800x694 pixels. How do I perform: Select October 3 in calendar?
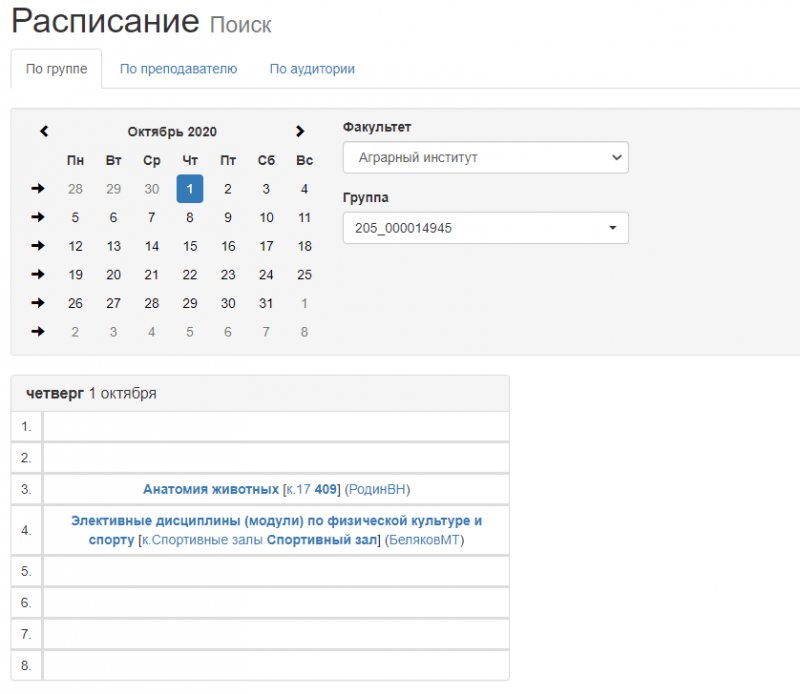pos(266,189)
